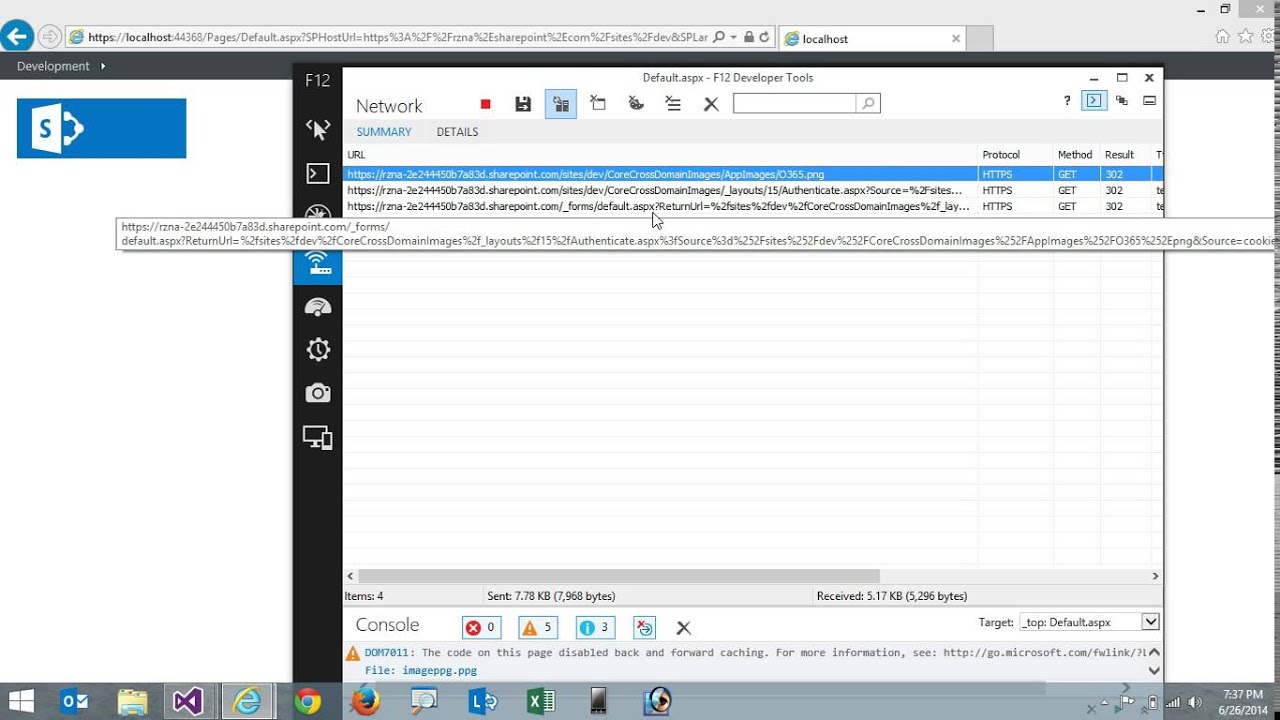Image resolution: width=1280 pixels, height=720 pixels.
Task: Open Visual Studio from the taskbar
Action: tap(188, 701)
